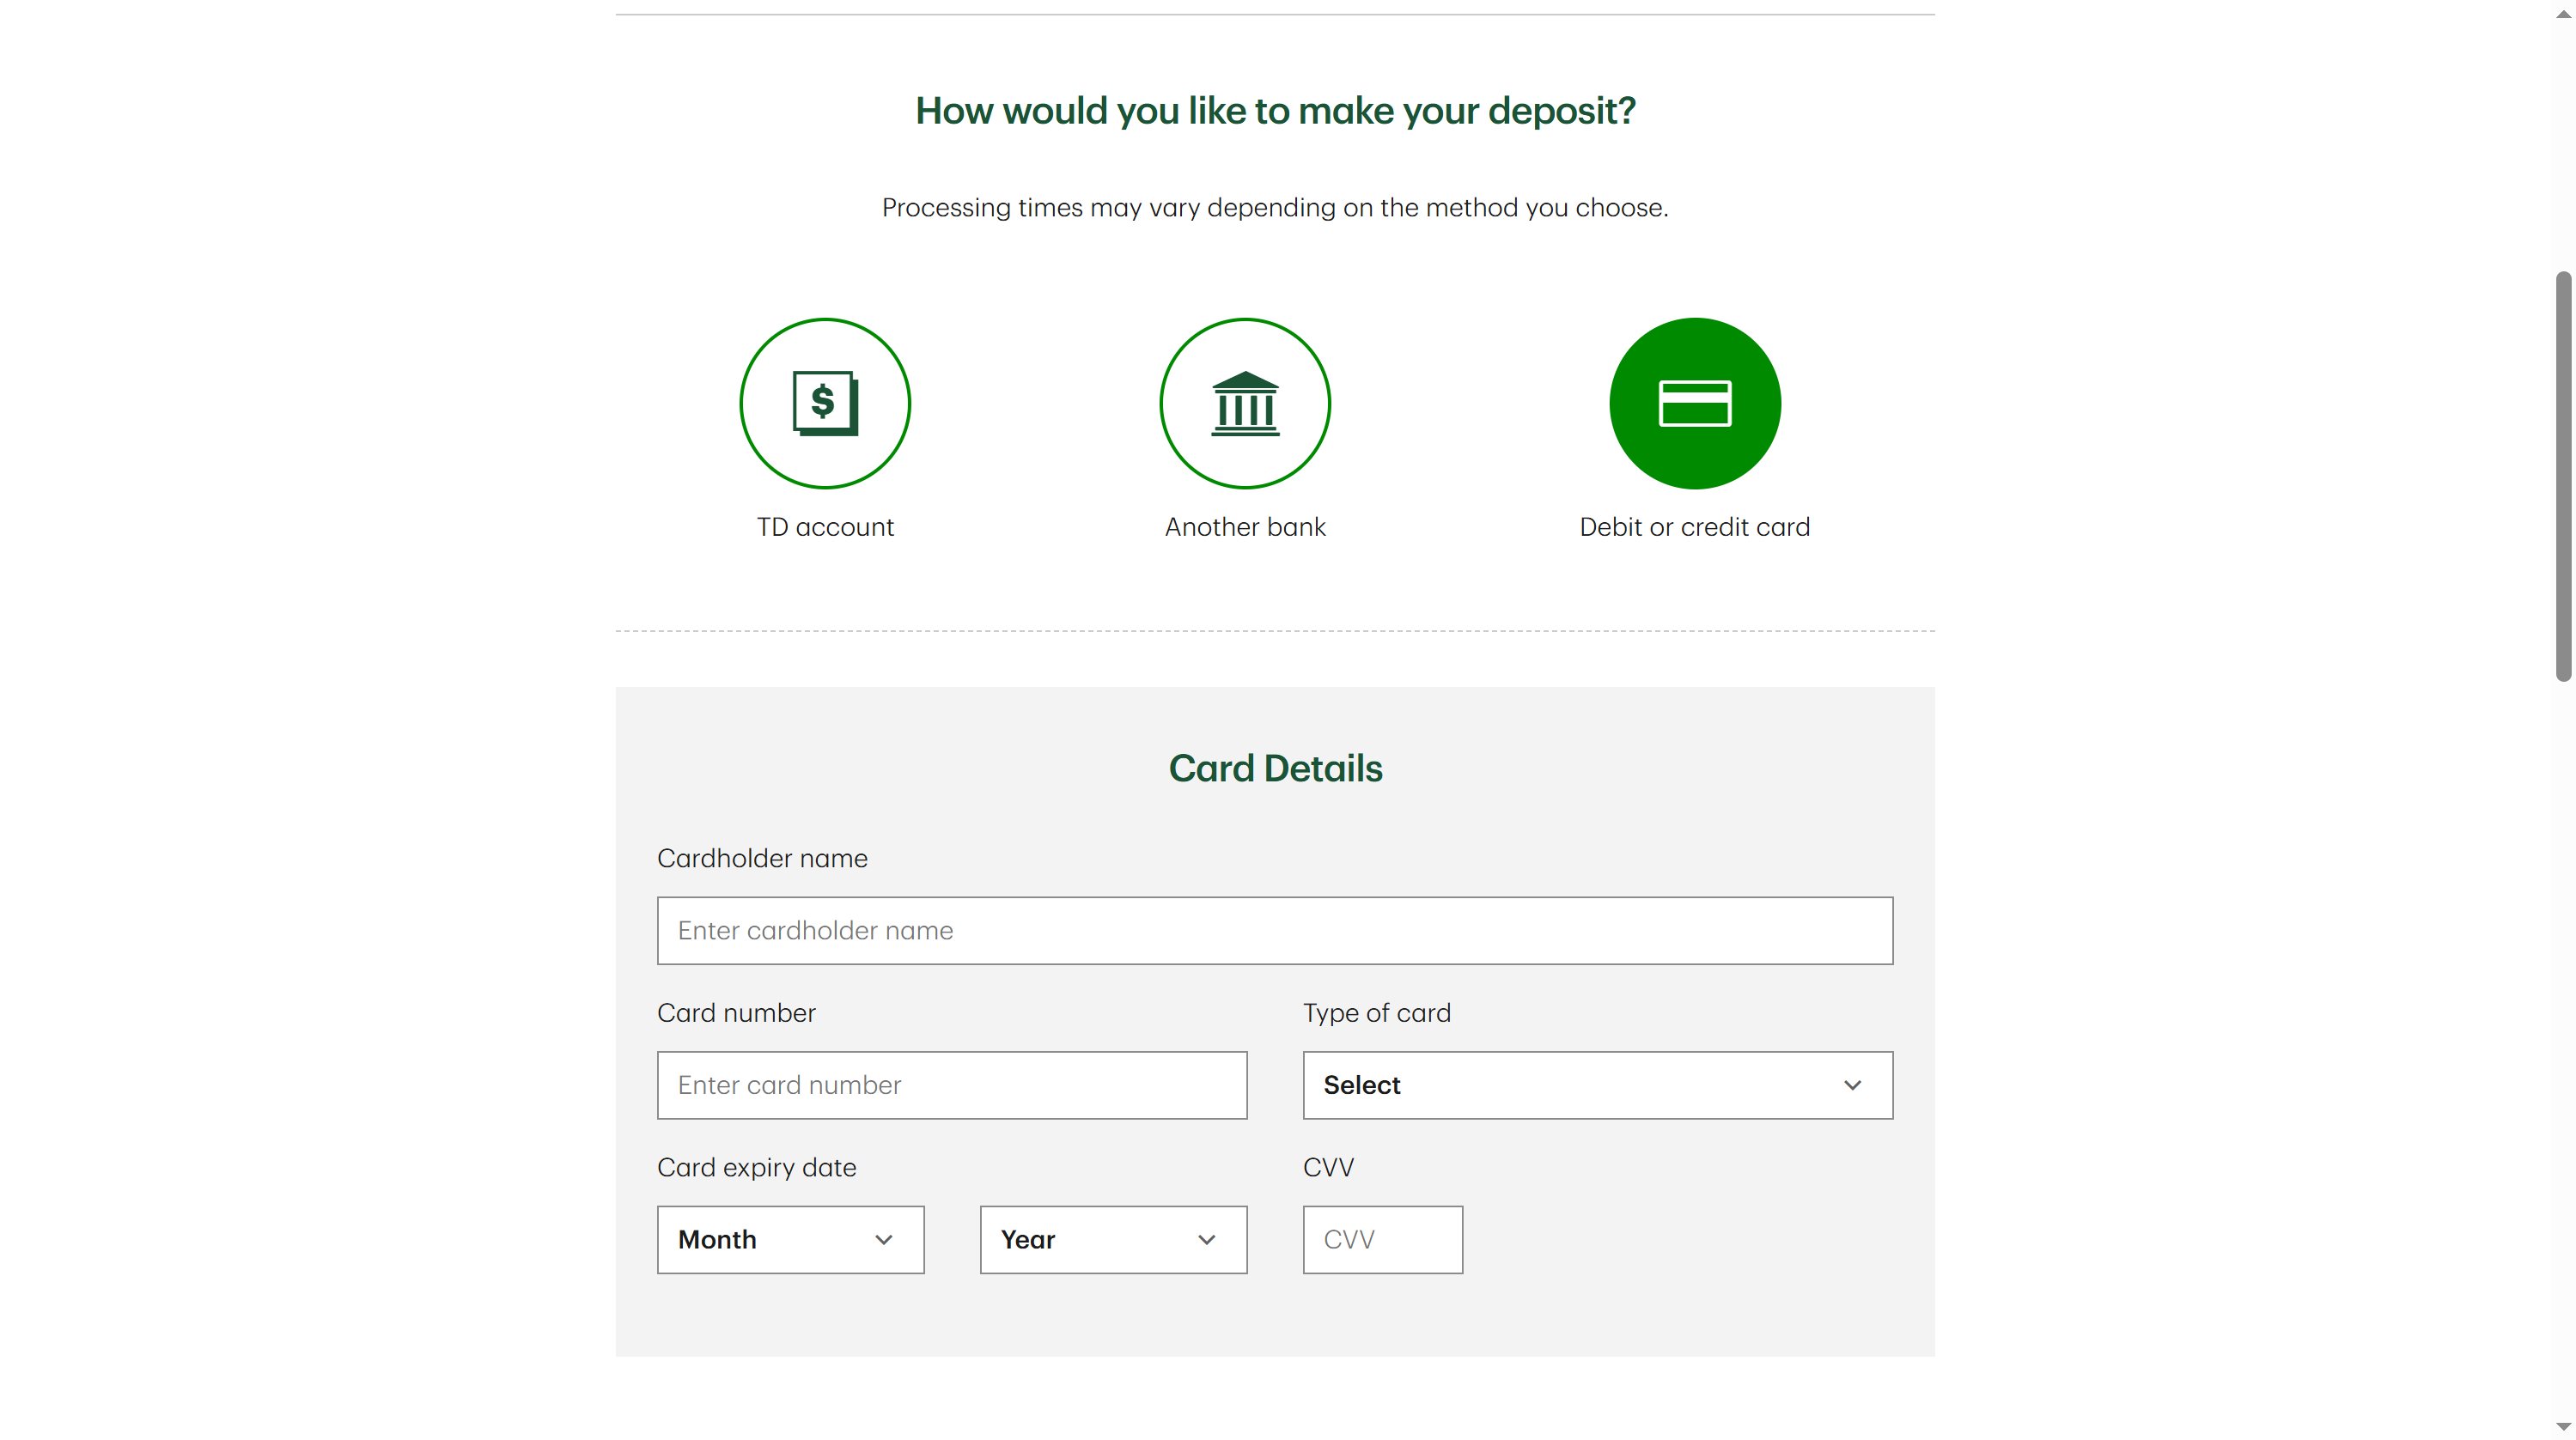This screenshot has height=1440, width=2576.
Task: Click the "TD account" text label
Action: [825, 527]
